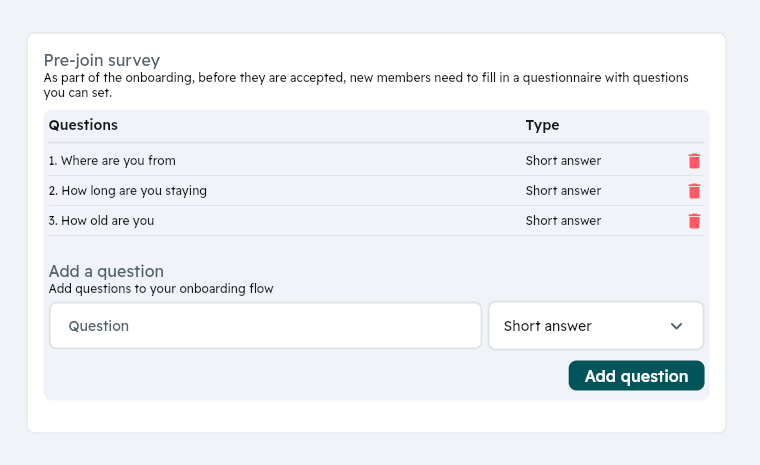This screenshot has width=760, height=465.
Task: Select question 3 'How old are you'
Action: (101, 221)
